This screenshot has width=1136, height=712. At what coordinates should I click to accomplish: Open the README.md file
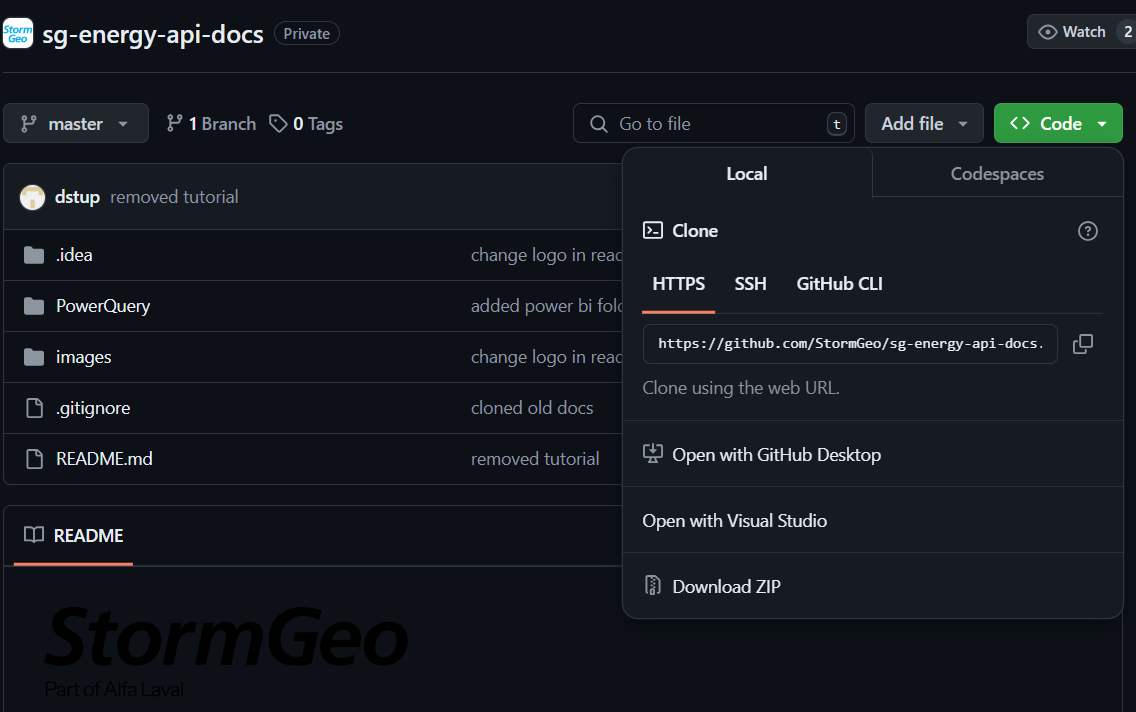104,459
